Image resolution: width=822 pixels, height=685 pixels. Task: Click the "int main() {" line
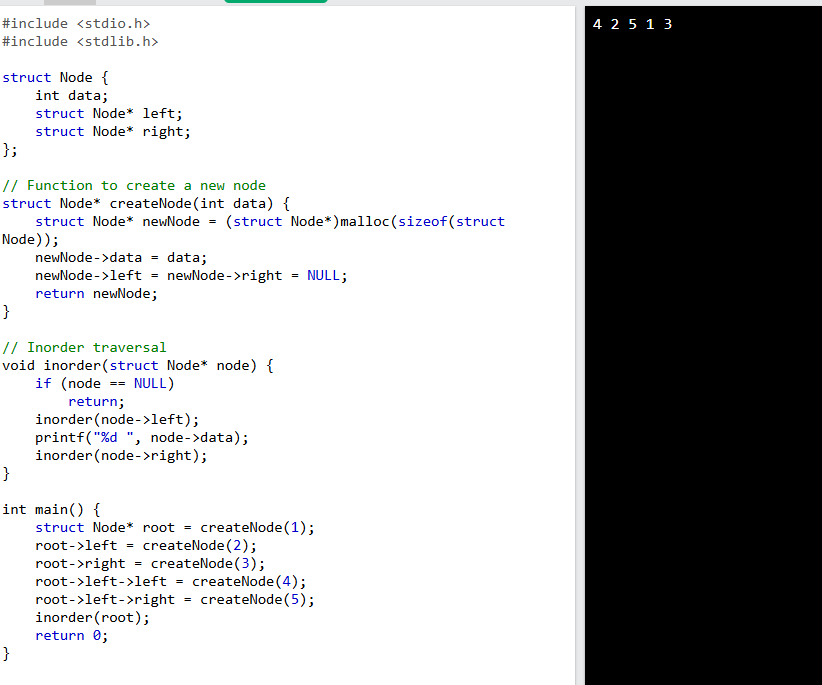(51, 509)
